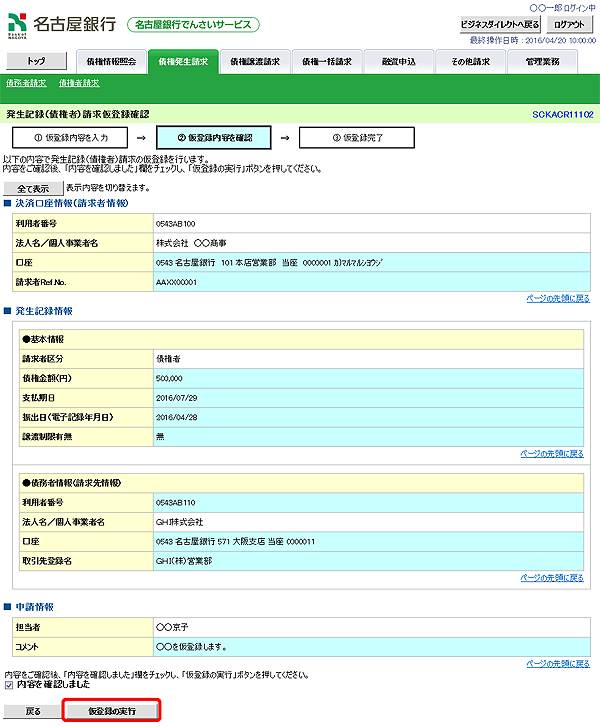The width and height of the screenshot is (600, 727).
Task: Click the 担当者 value ○○京子
Action: click(x=172, y=628)
